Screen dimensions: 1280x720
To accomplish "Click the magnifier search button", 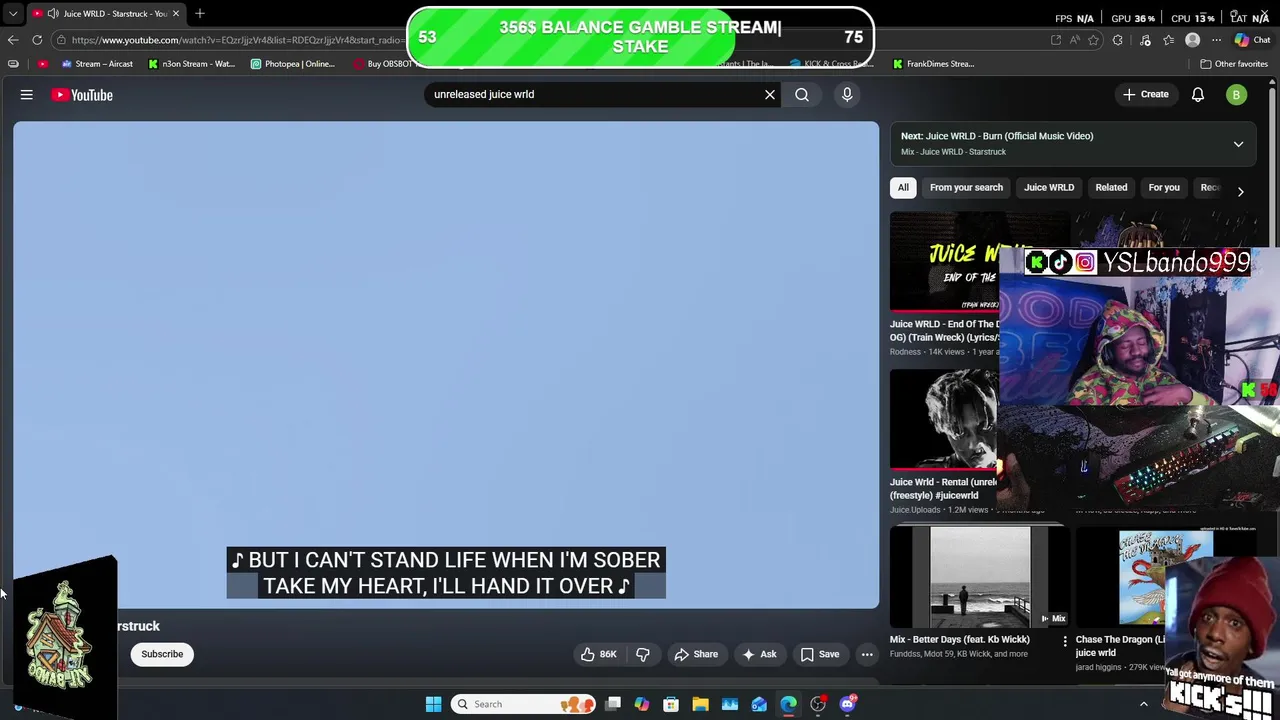I will coord(802,95).
